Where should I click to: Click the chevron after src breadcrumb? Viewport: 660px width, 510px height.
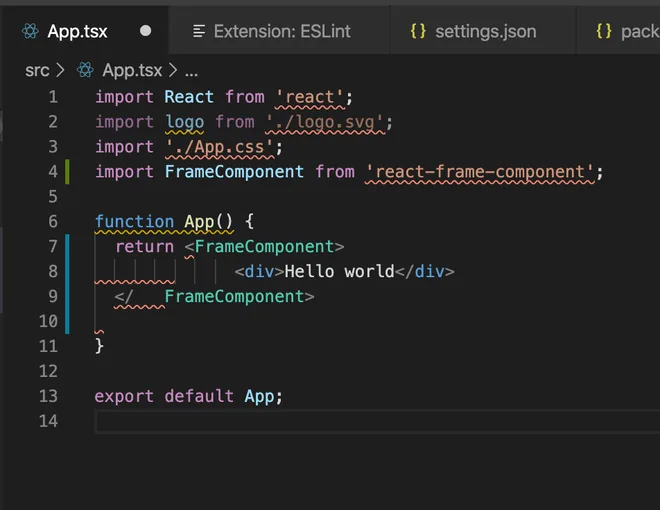[x=60, y=70]
